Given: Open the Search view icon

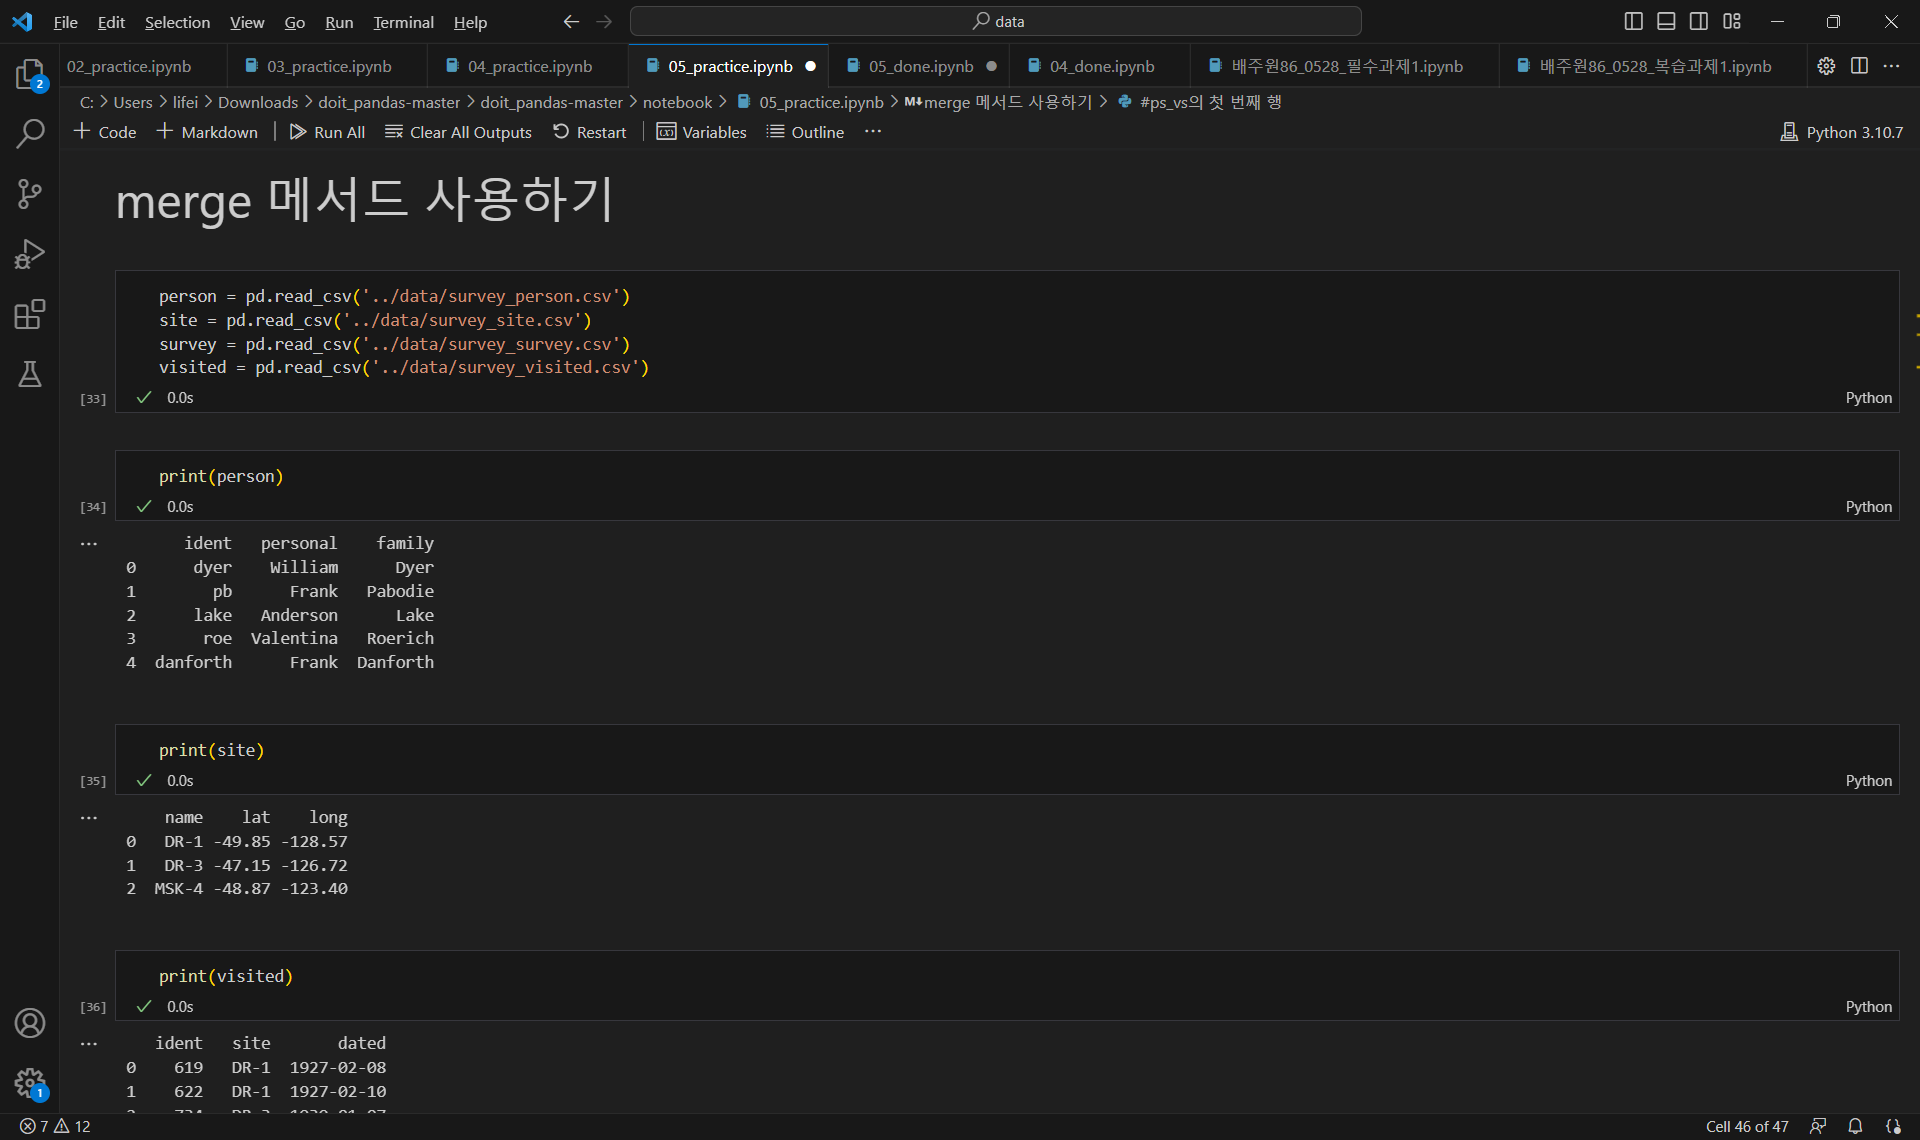Looking at the screenshot, I should coord(29,134).
